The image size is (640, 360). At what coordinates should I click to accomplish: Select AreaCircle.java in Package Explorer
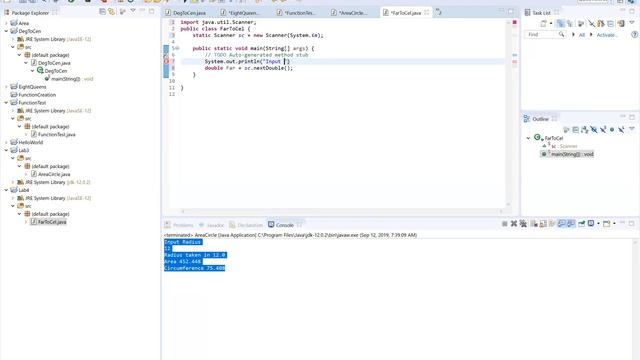[54, 174]
